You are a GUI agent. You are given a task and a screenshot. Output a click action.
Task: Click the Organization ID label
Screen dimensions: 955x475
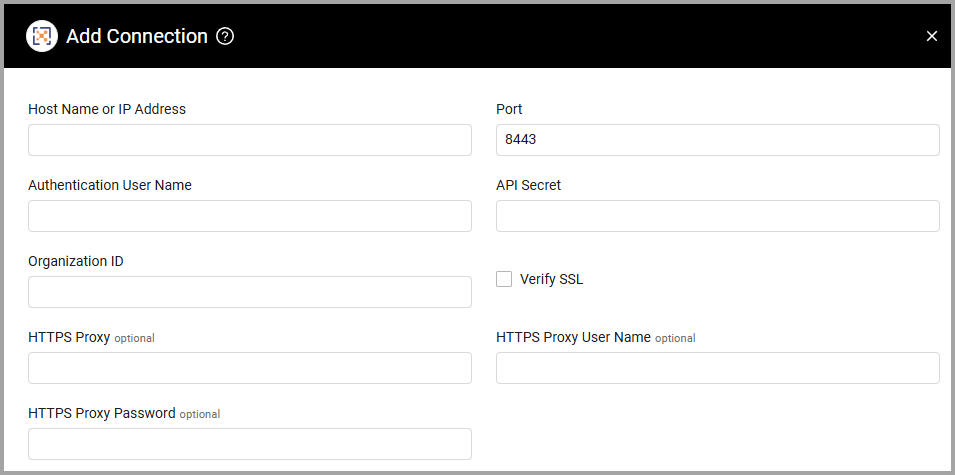point(76,261)
